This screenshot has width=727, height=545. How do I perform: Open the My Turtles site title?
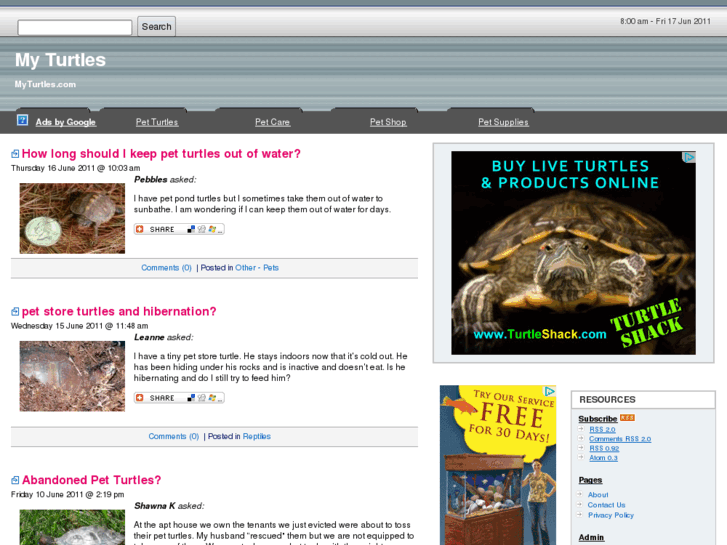(60, 60)
